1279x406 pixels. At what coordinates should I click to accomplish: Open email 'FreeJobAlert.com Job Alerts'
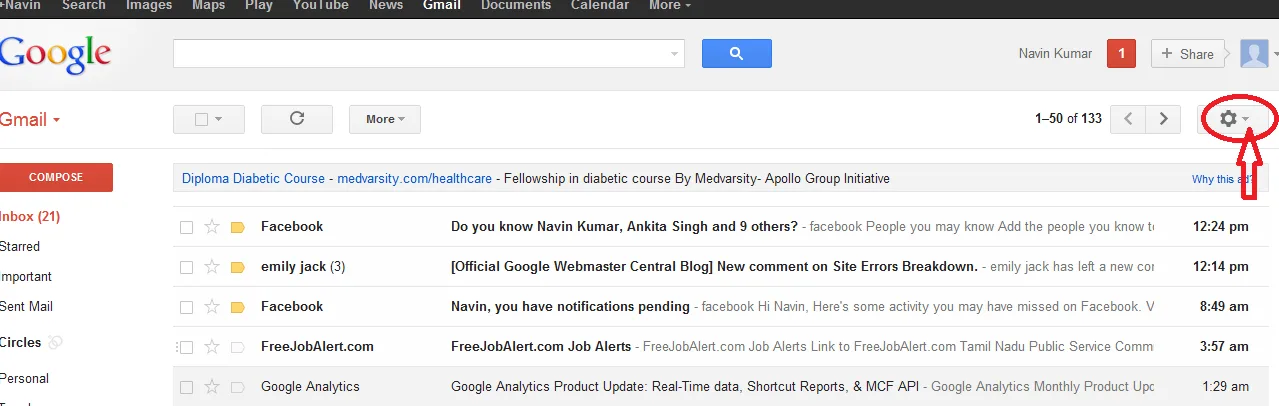pyautogui.click(x=541, y=347)
